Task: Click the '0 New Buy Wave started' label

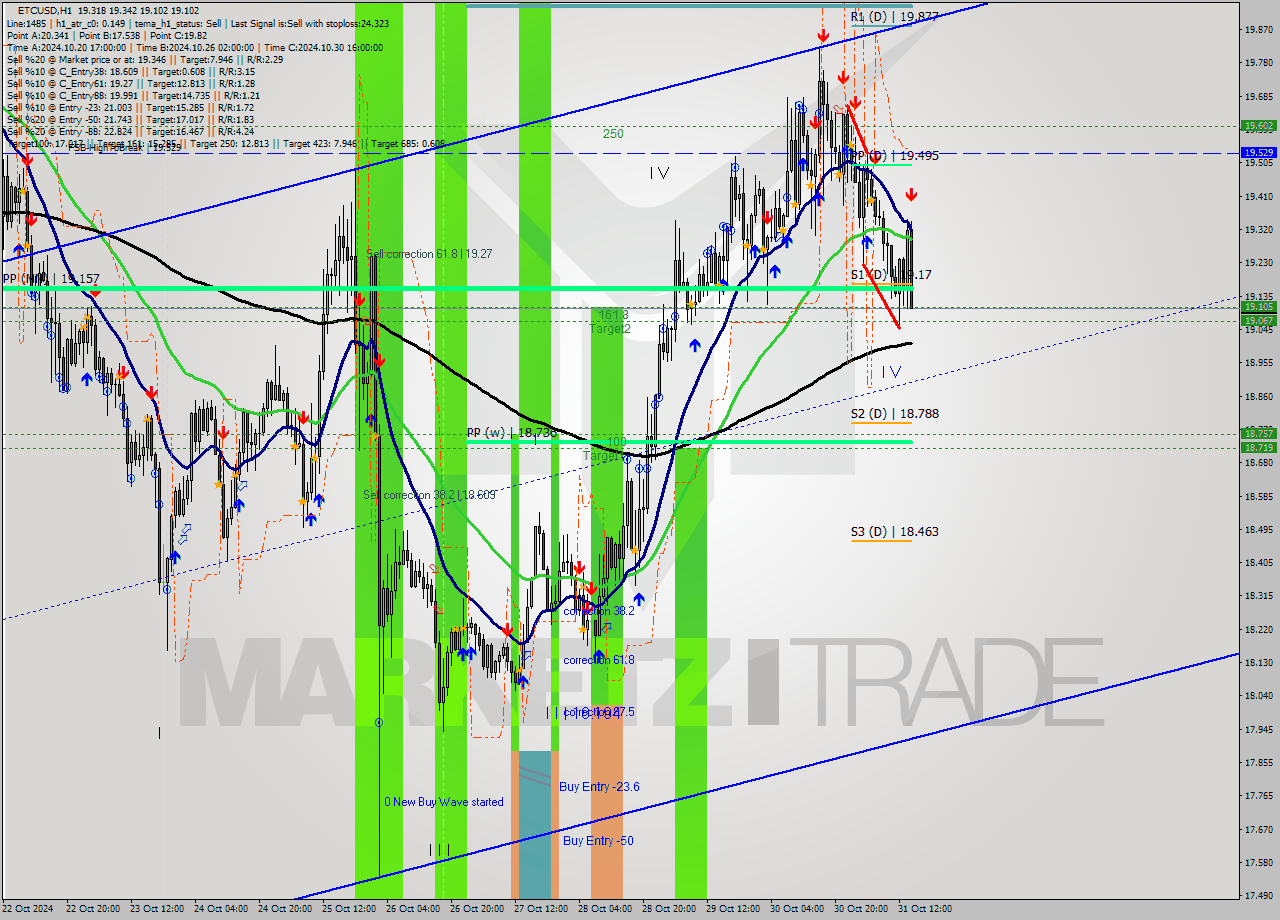Action: [x=444, y=802]
